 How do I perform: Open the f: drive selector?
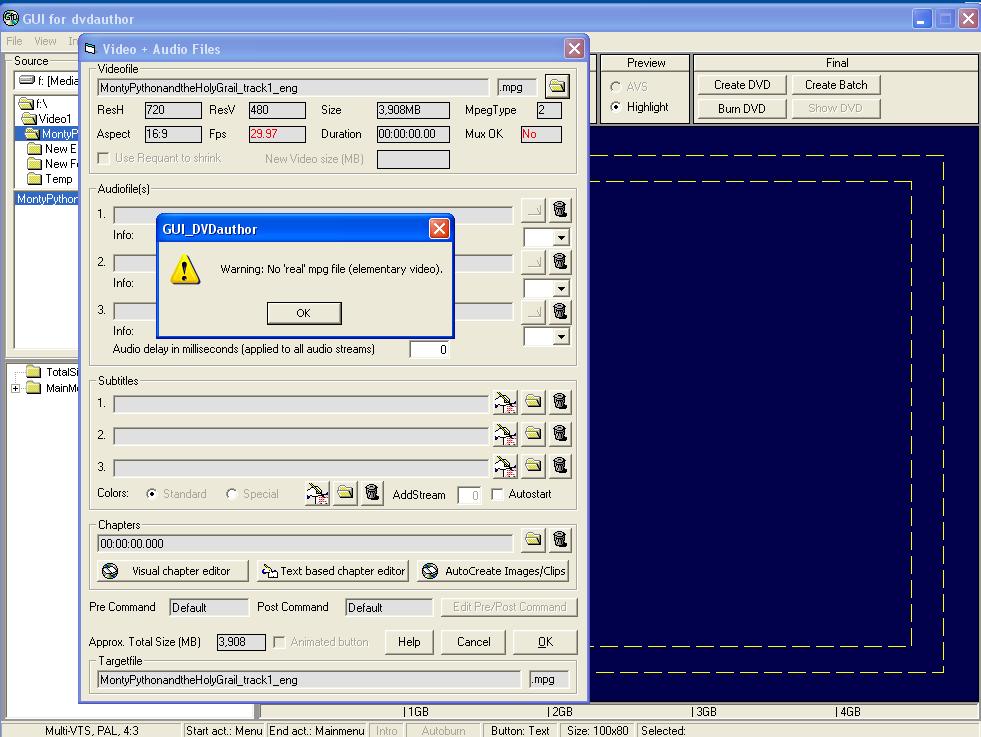click(x=48, y=80)
